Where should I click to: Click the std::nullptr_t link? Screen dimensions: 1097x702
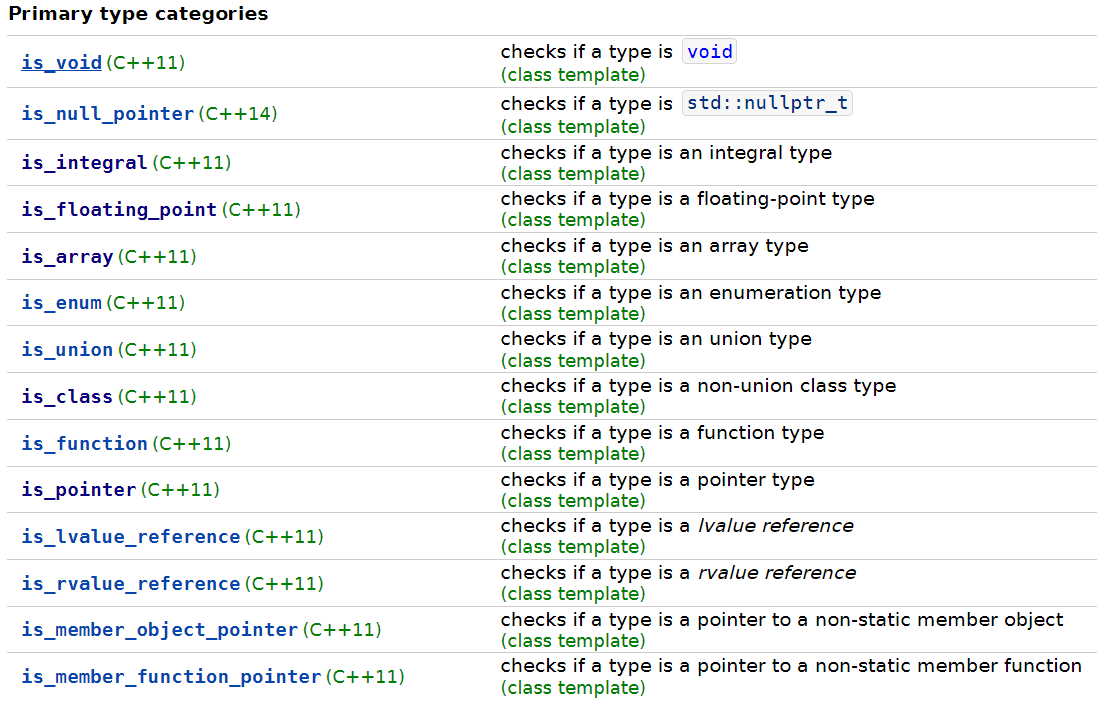767,102
